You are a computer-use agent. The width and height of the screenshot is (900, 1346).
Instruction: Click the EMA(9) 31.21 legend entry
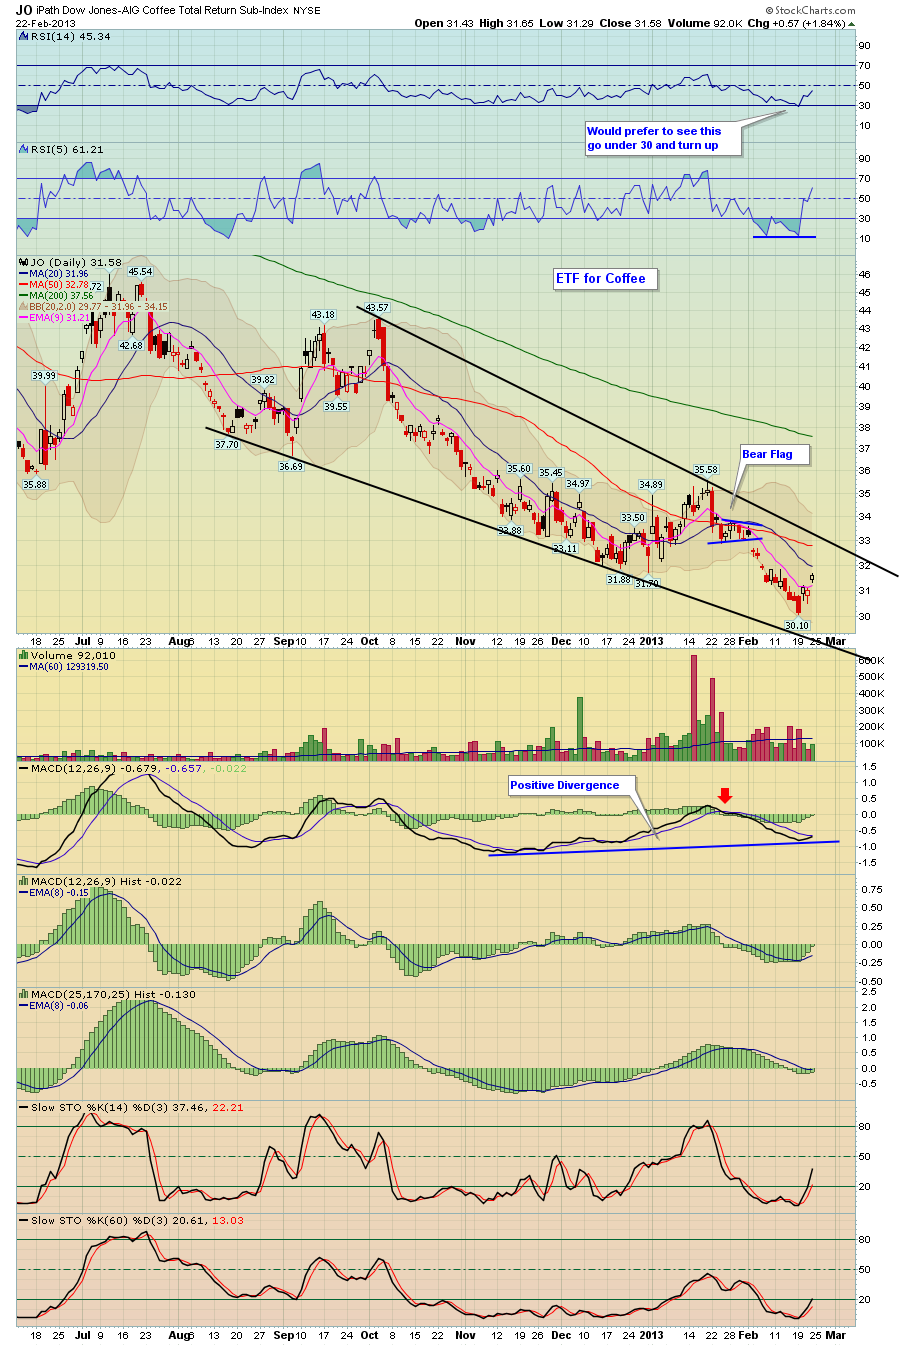pos(59,318)
